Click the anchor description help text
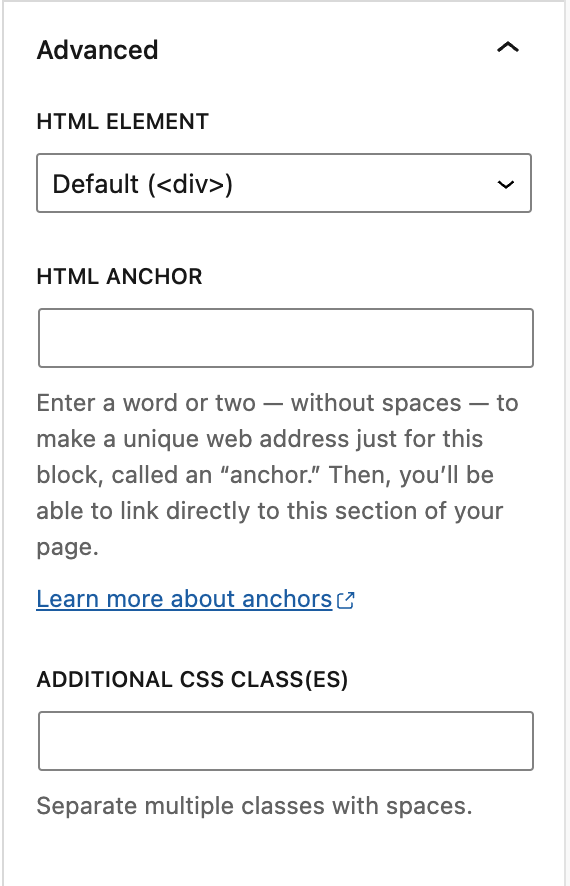 point(277,475)
